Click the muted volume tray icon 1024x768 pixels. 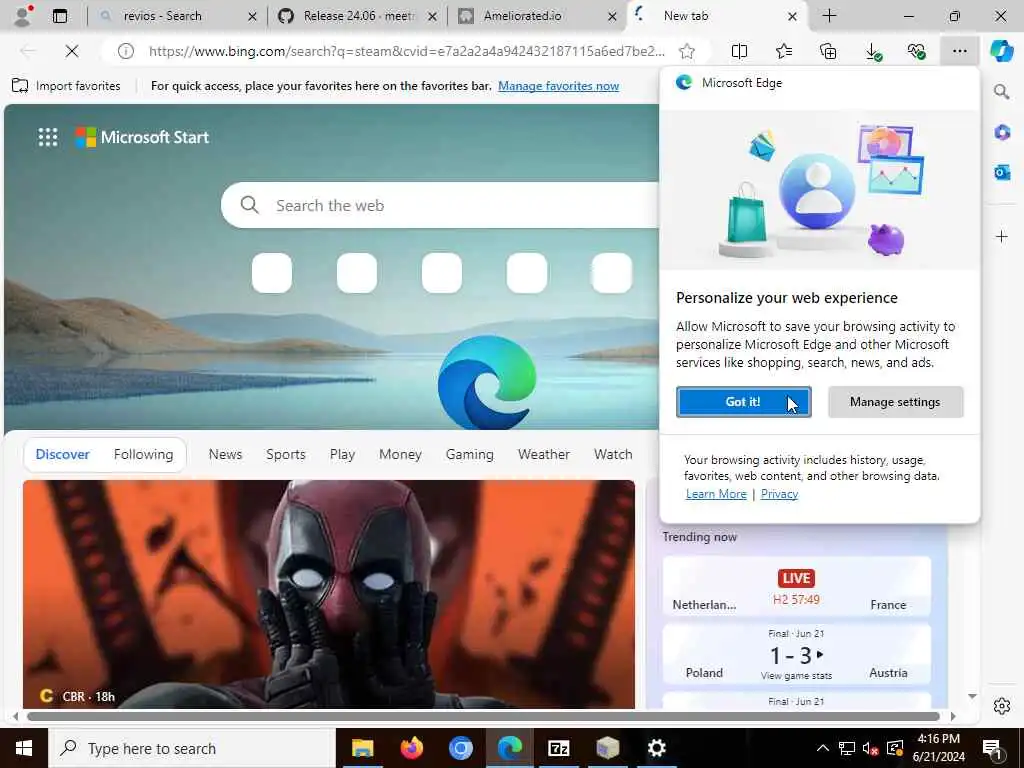(x=870, y=748)
